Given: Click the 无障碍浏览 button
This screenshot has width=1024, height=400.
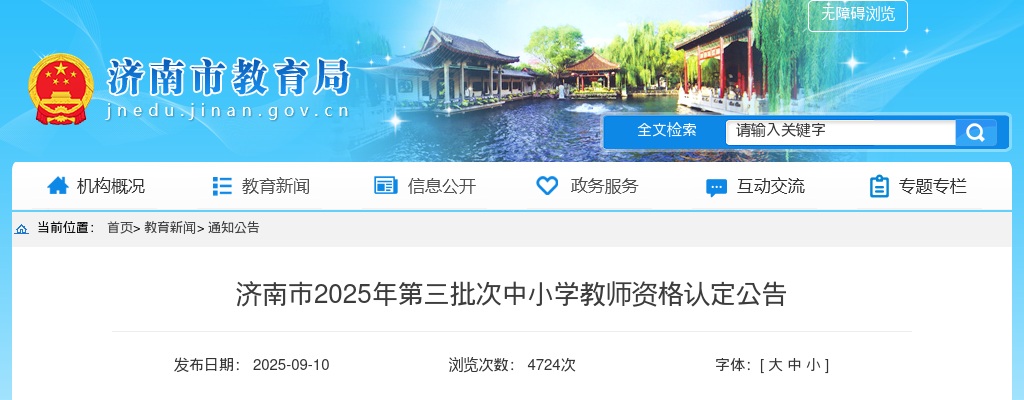Looking at the screenshot, I should click(x=857, y=14).
